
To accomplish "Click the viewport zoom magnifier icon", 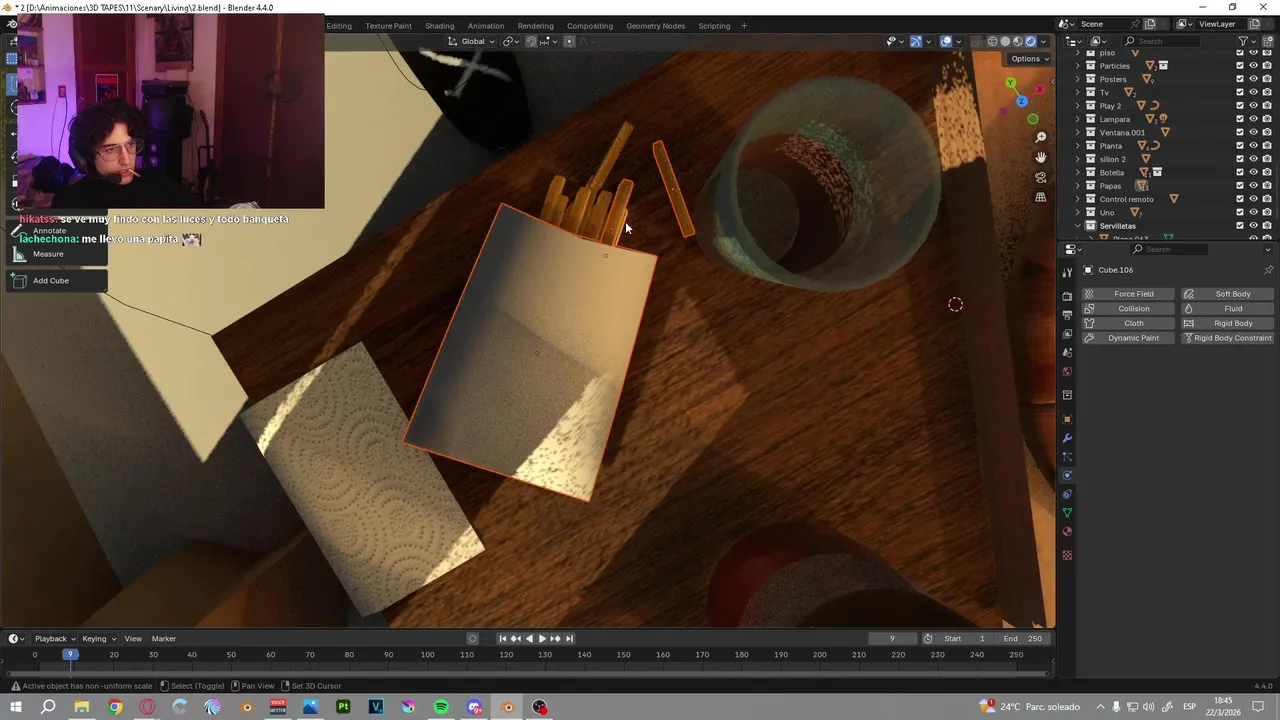I will pyautogui.click(x=1041, y=137).
